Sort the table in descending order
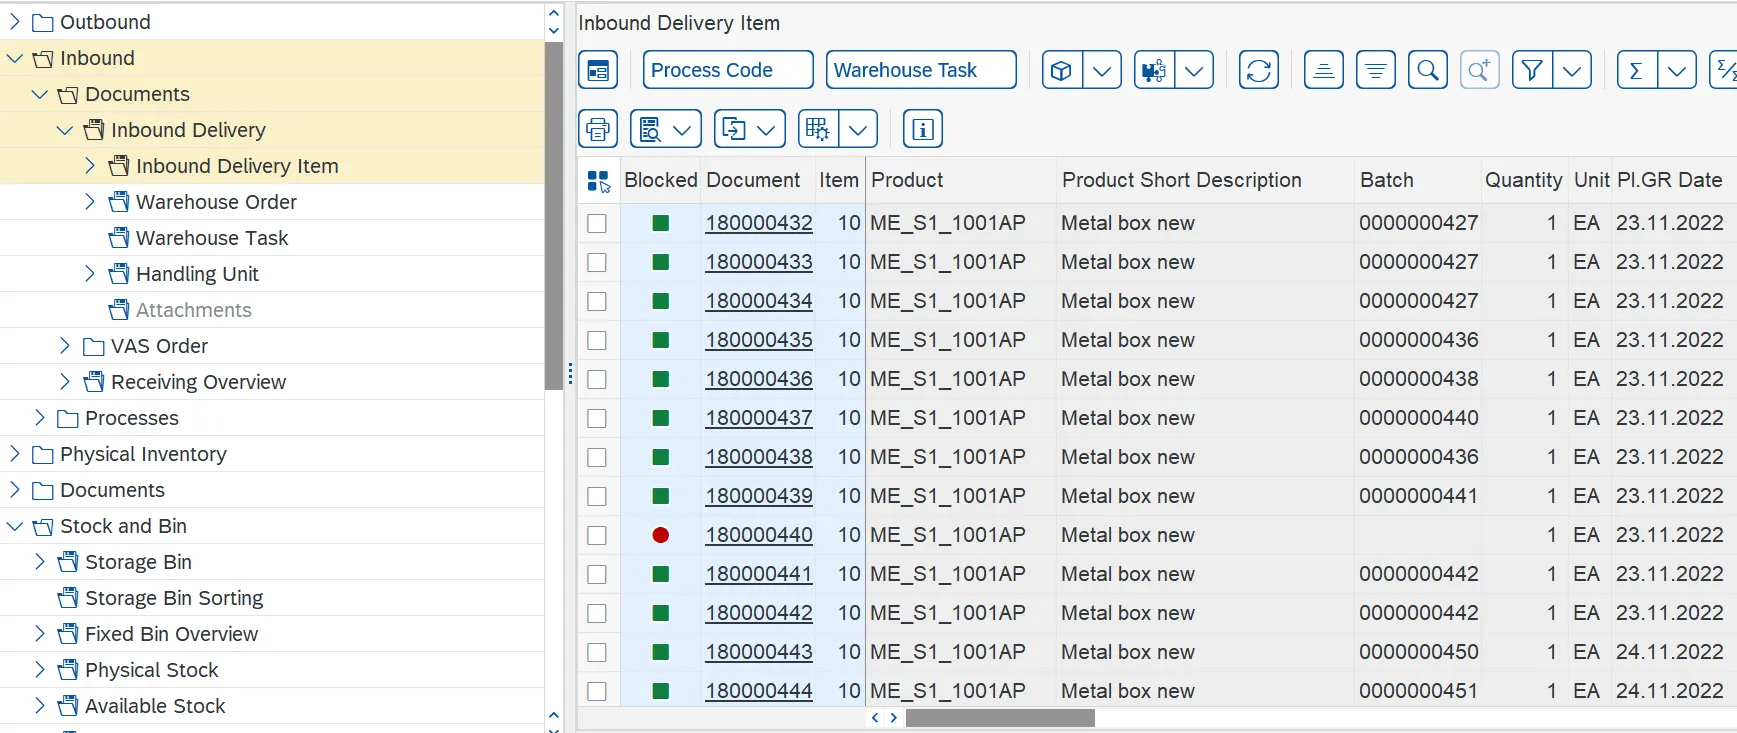The width and height of the screenshot is (1737, 733). coord(1376,70)
